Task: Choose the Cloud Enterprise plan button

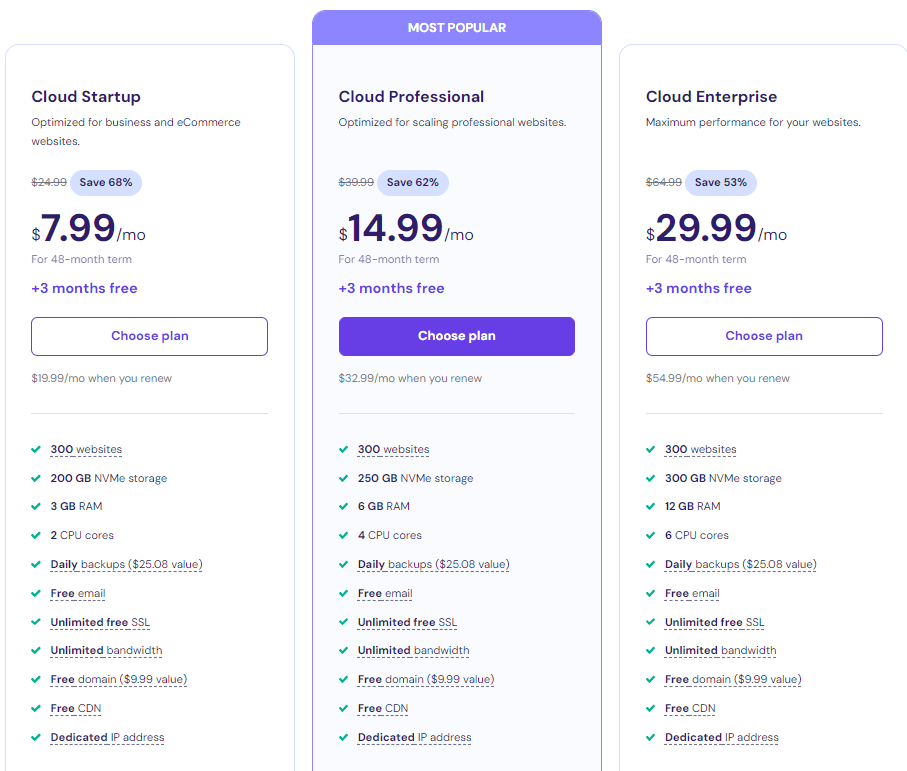Action: (764, 336)
